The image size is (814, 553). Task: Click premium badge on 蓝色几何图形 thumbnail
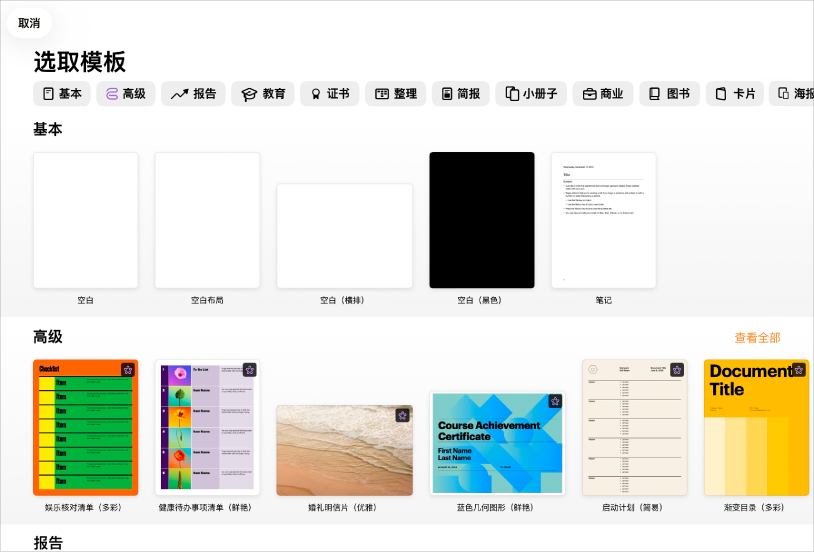click(555, 401)
